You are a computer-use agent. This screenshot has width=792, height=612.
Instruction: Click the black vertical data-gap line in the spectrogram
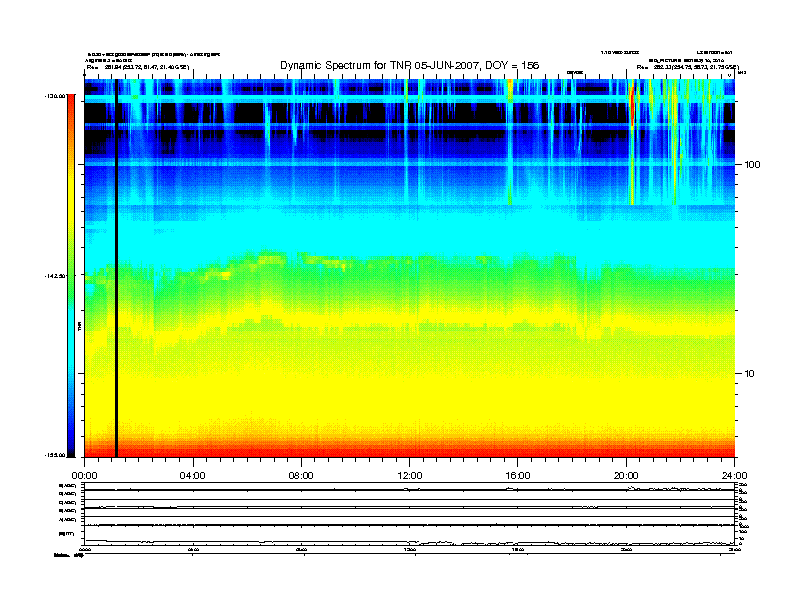[x=116, y=268]
